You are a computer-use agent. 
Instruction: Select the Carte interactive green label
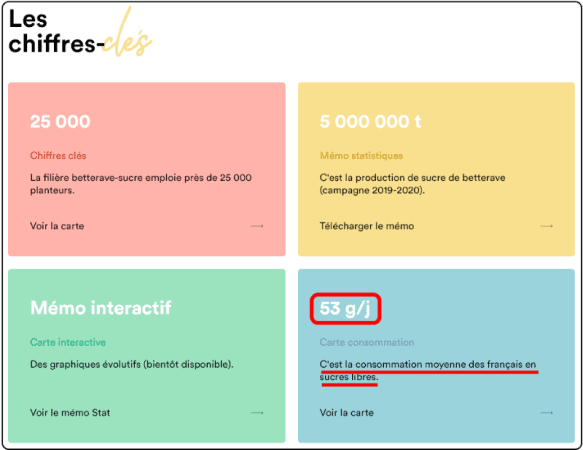click(68, 342)
